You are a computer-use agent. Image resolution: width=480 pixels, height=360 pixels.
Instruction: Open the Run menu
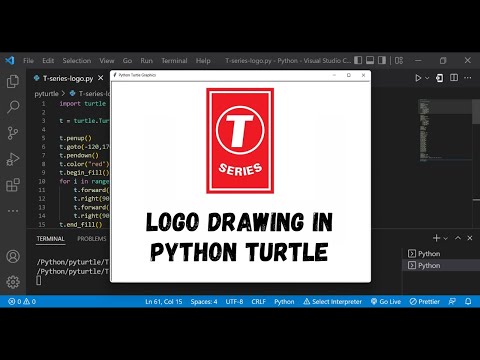pos(146,61)
